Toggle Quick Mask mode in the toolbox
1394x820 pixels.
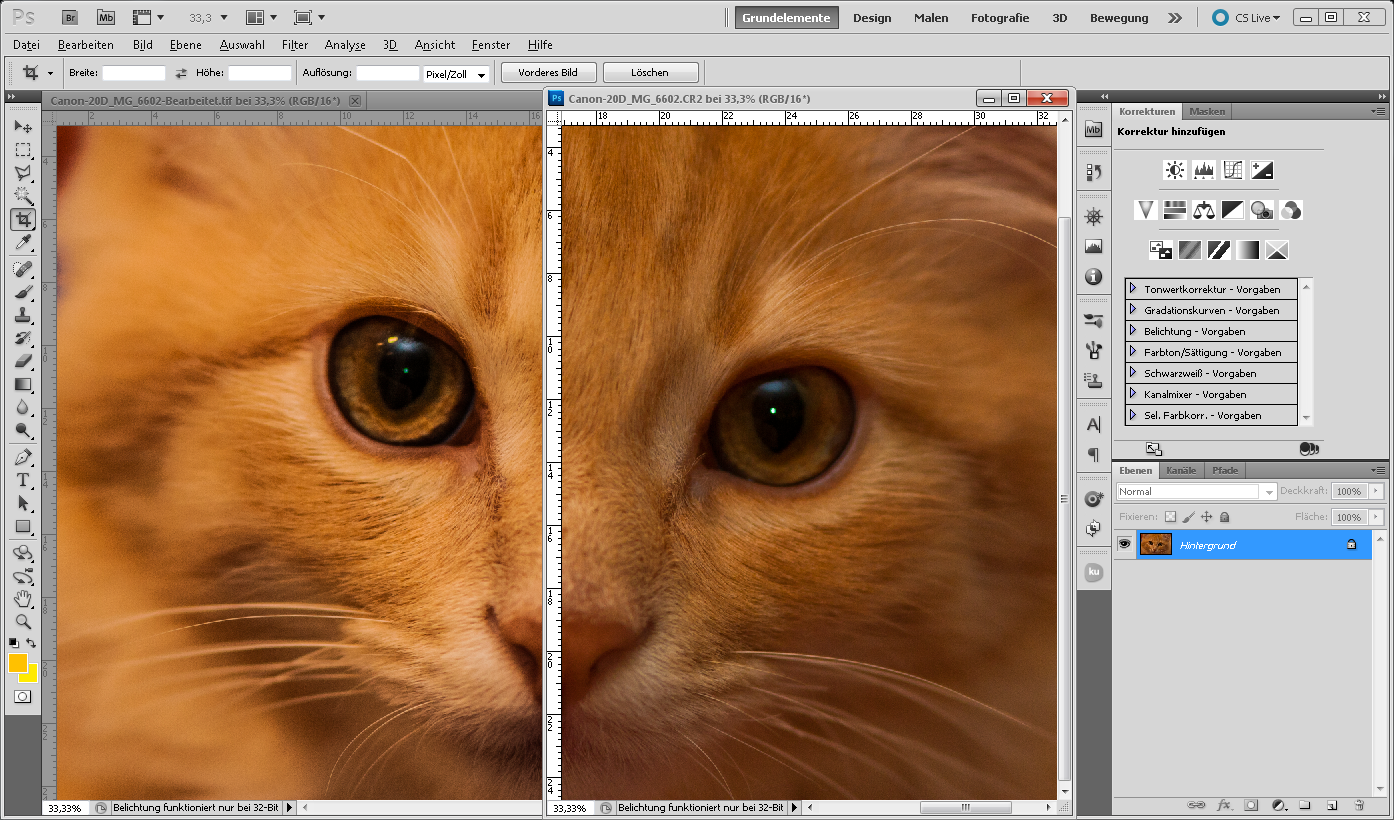23,696
